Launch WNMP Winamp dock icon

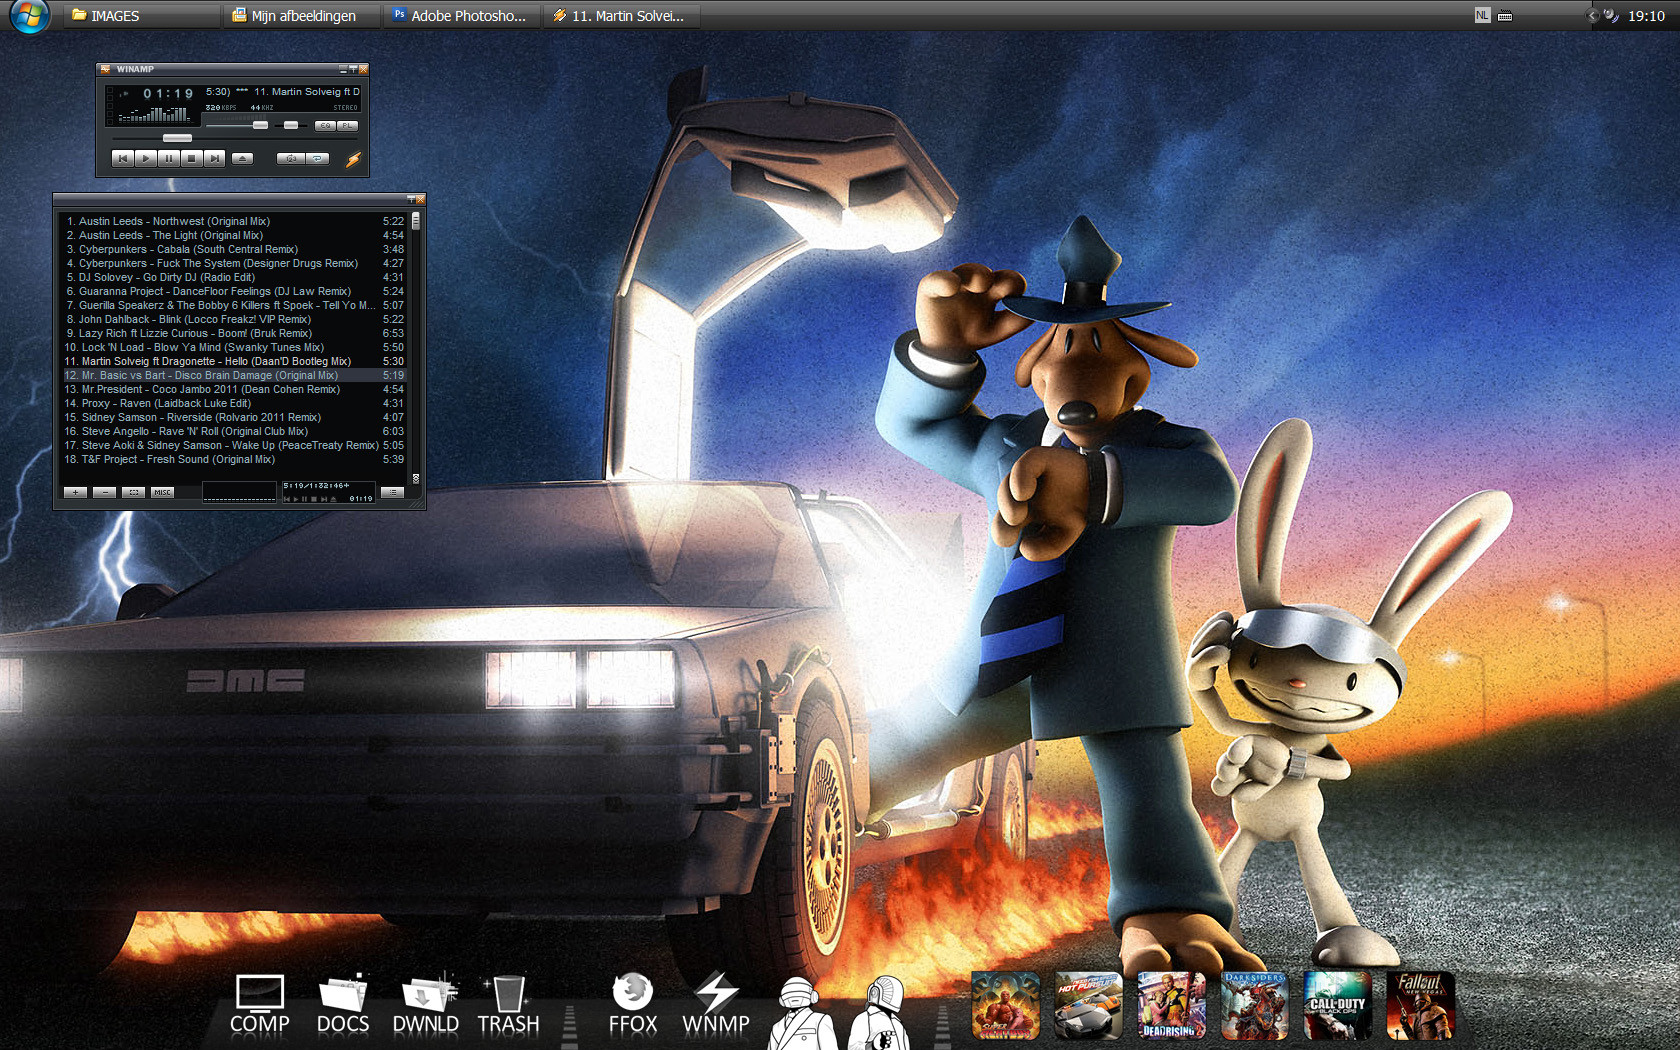(716, 1004)
